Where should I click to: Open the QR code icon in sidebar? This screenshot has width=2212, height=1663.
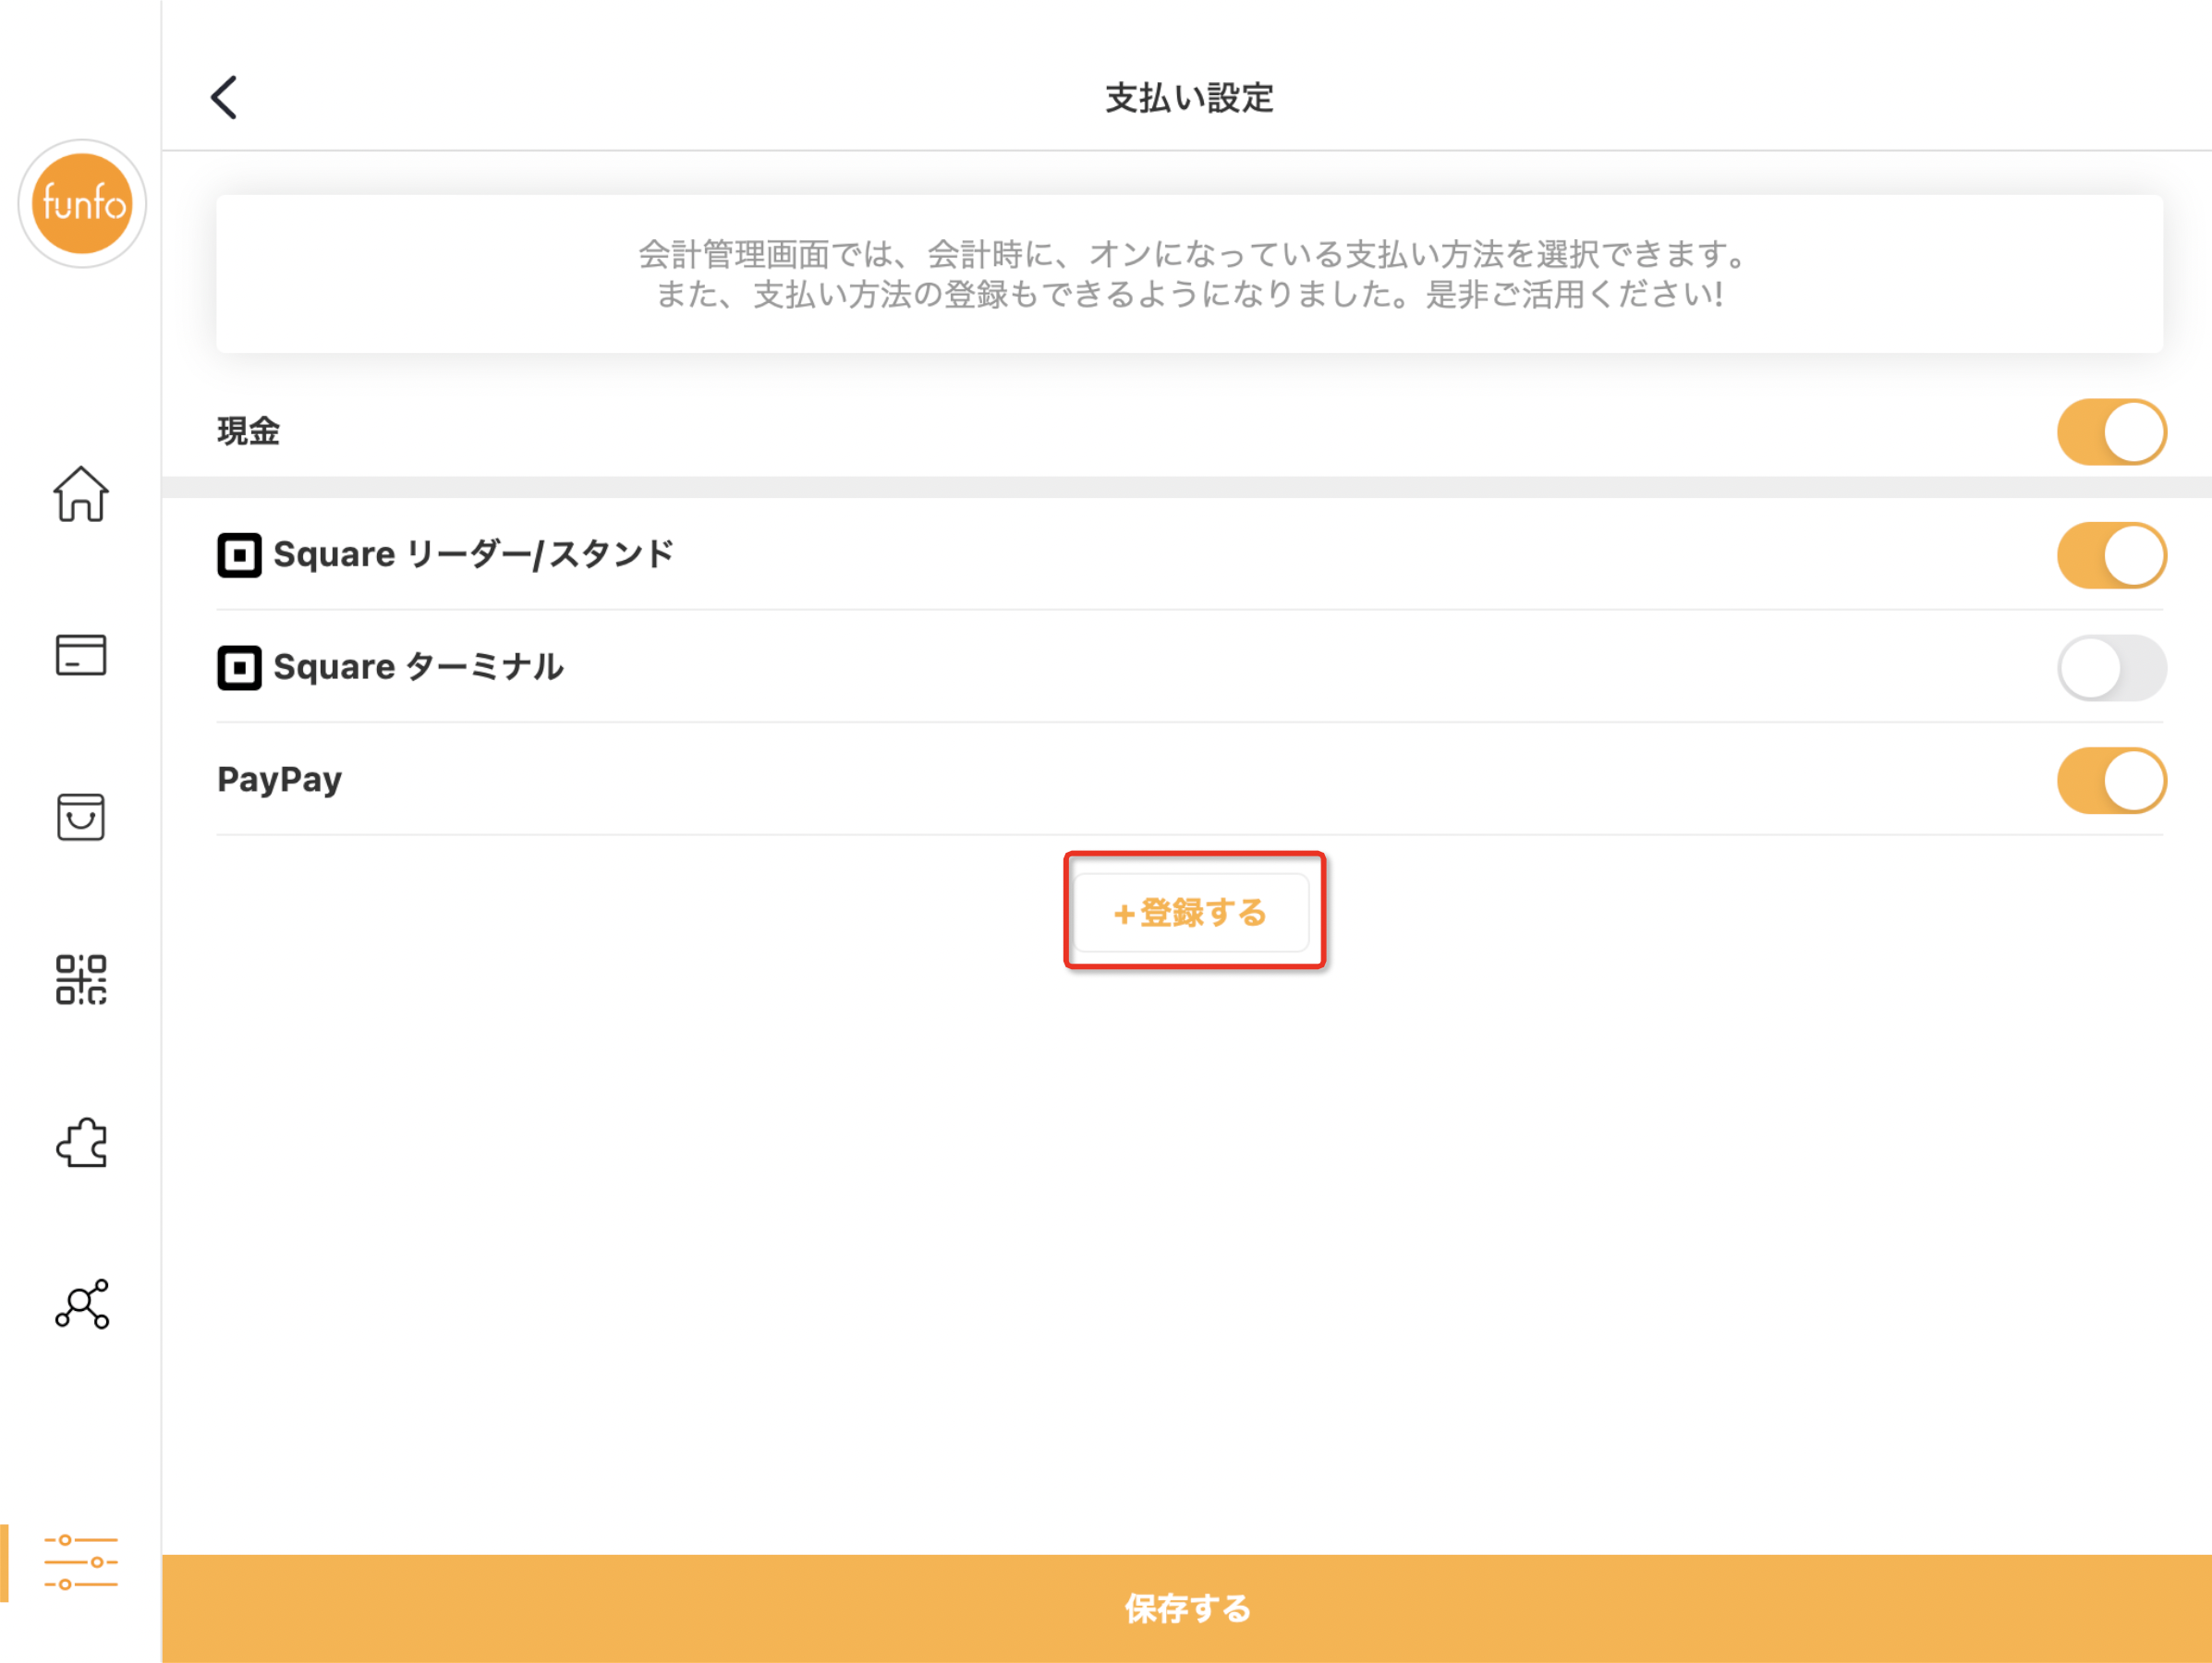point(81,979)
